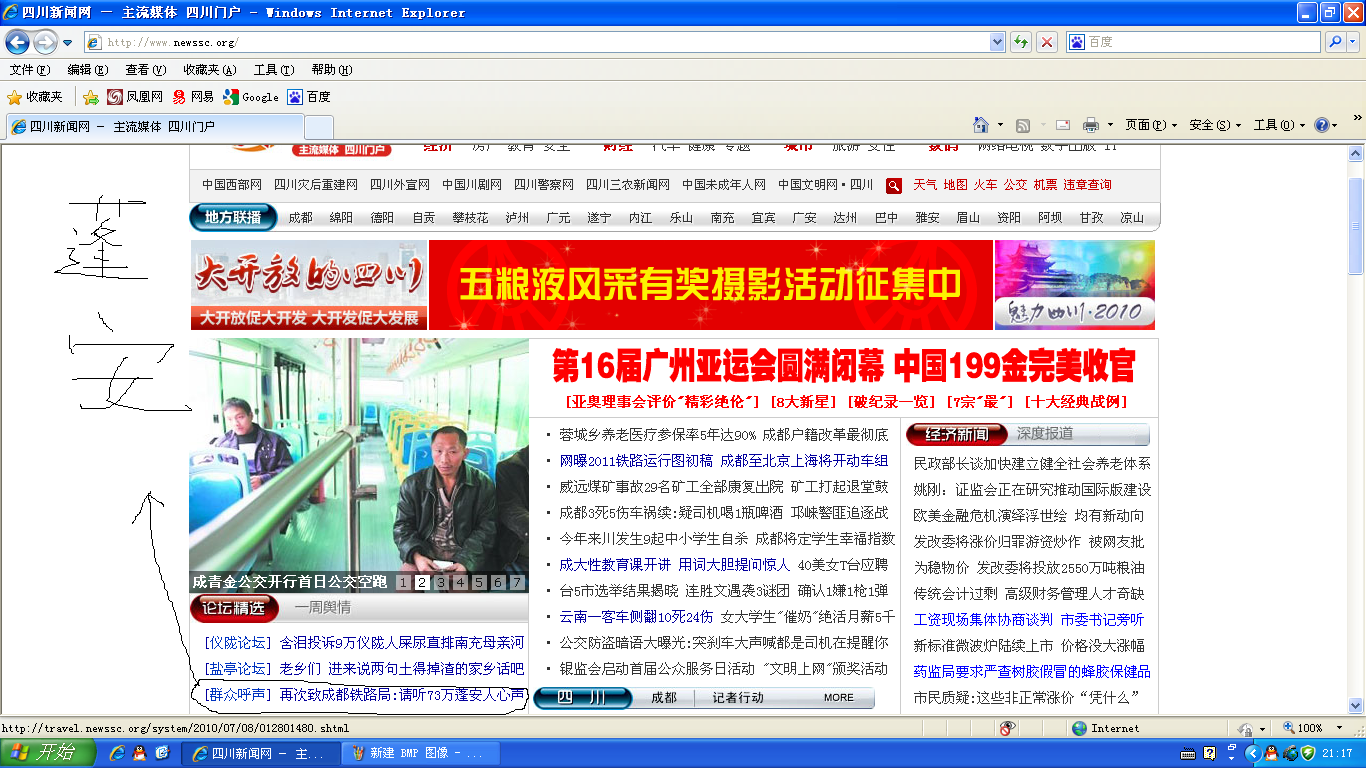The width and height of the screenshot is (1366, 768).
Task: Click the Read mail icon
Action: point(1063,125)
